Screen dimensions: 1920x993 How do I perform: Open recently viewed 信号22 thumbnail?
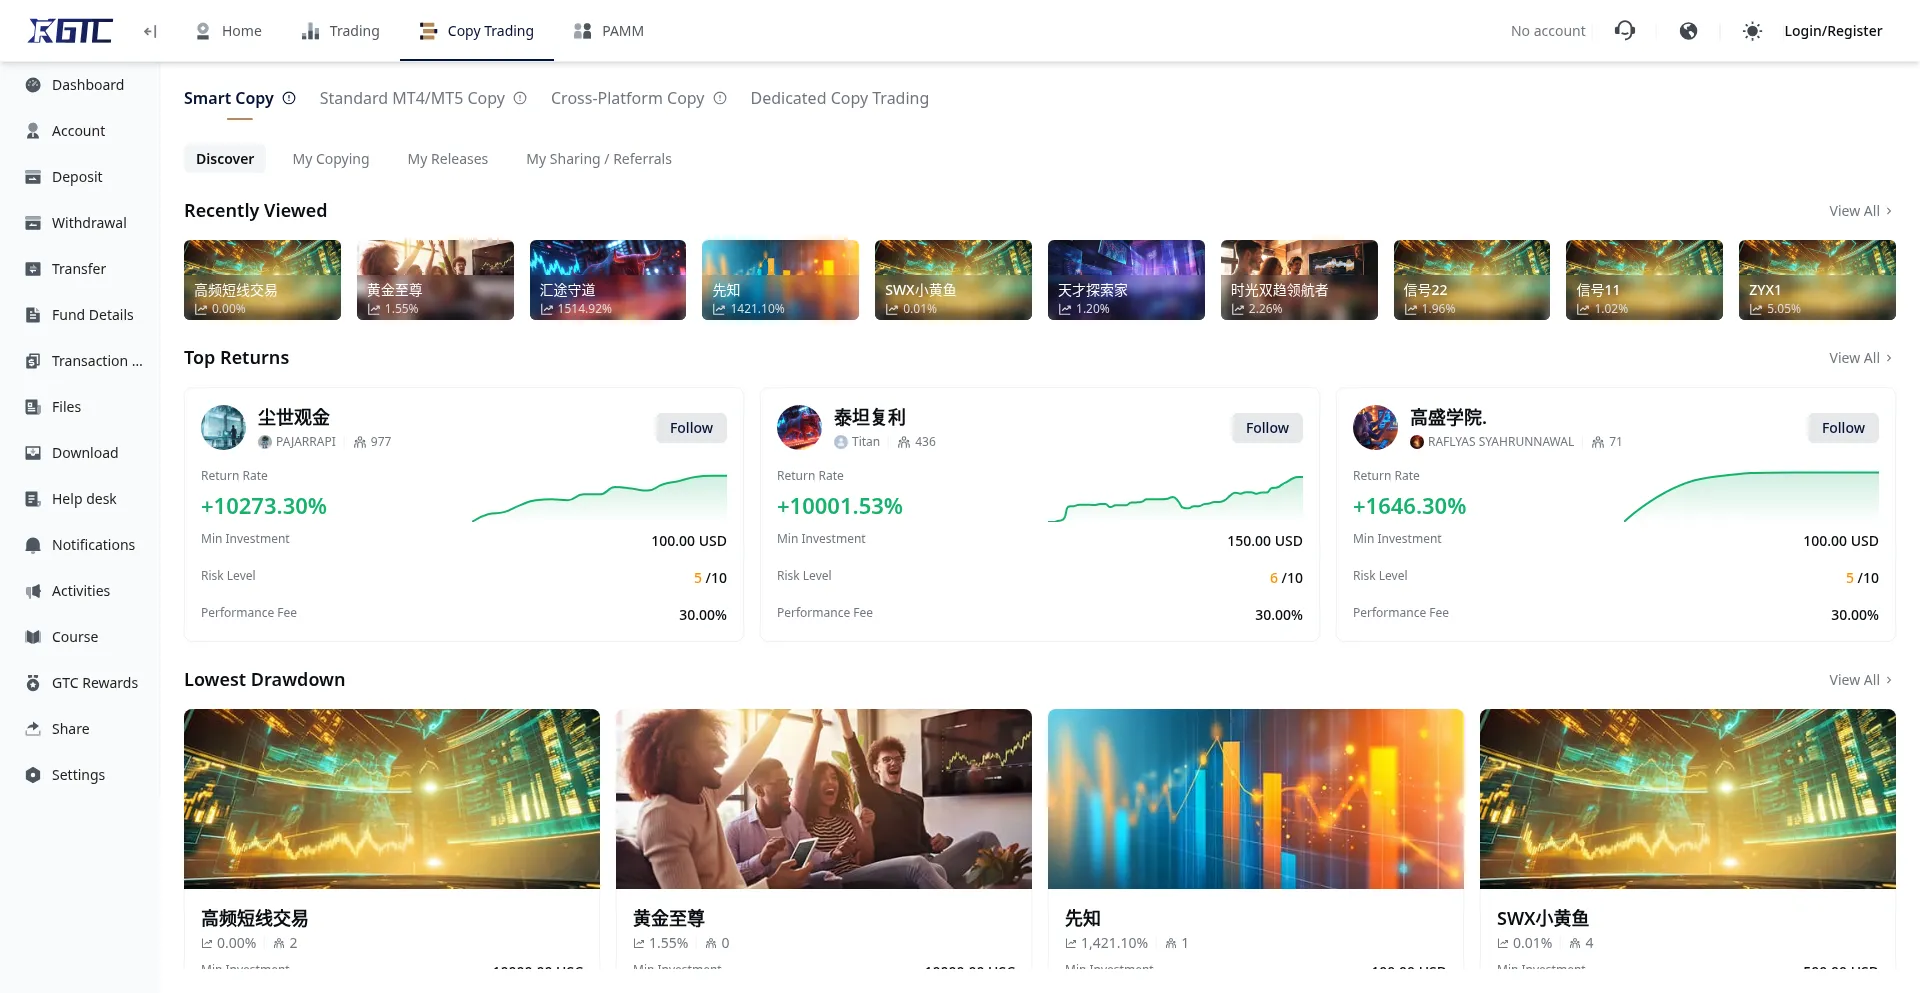coord(1472,280)
